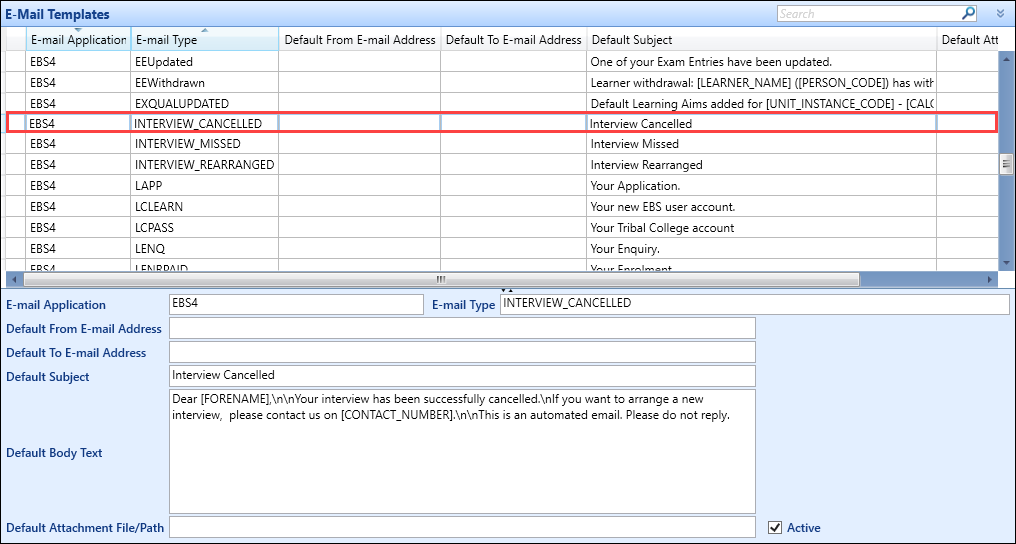
Task: Select the LCLEARN row
Action: [502, 207]
